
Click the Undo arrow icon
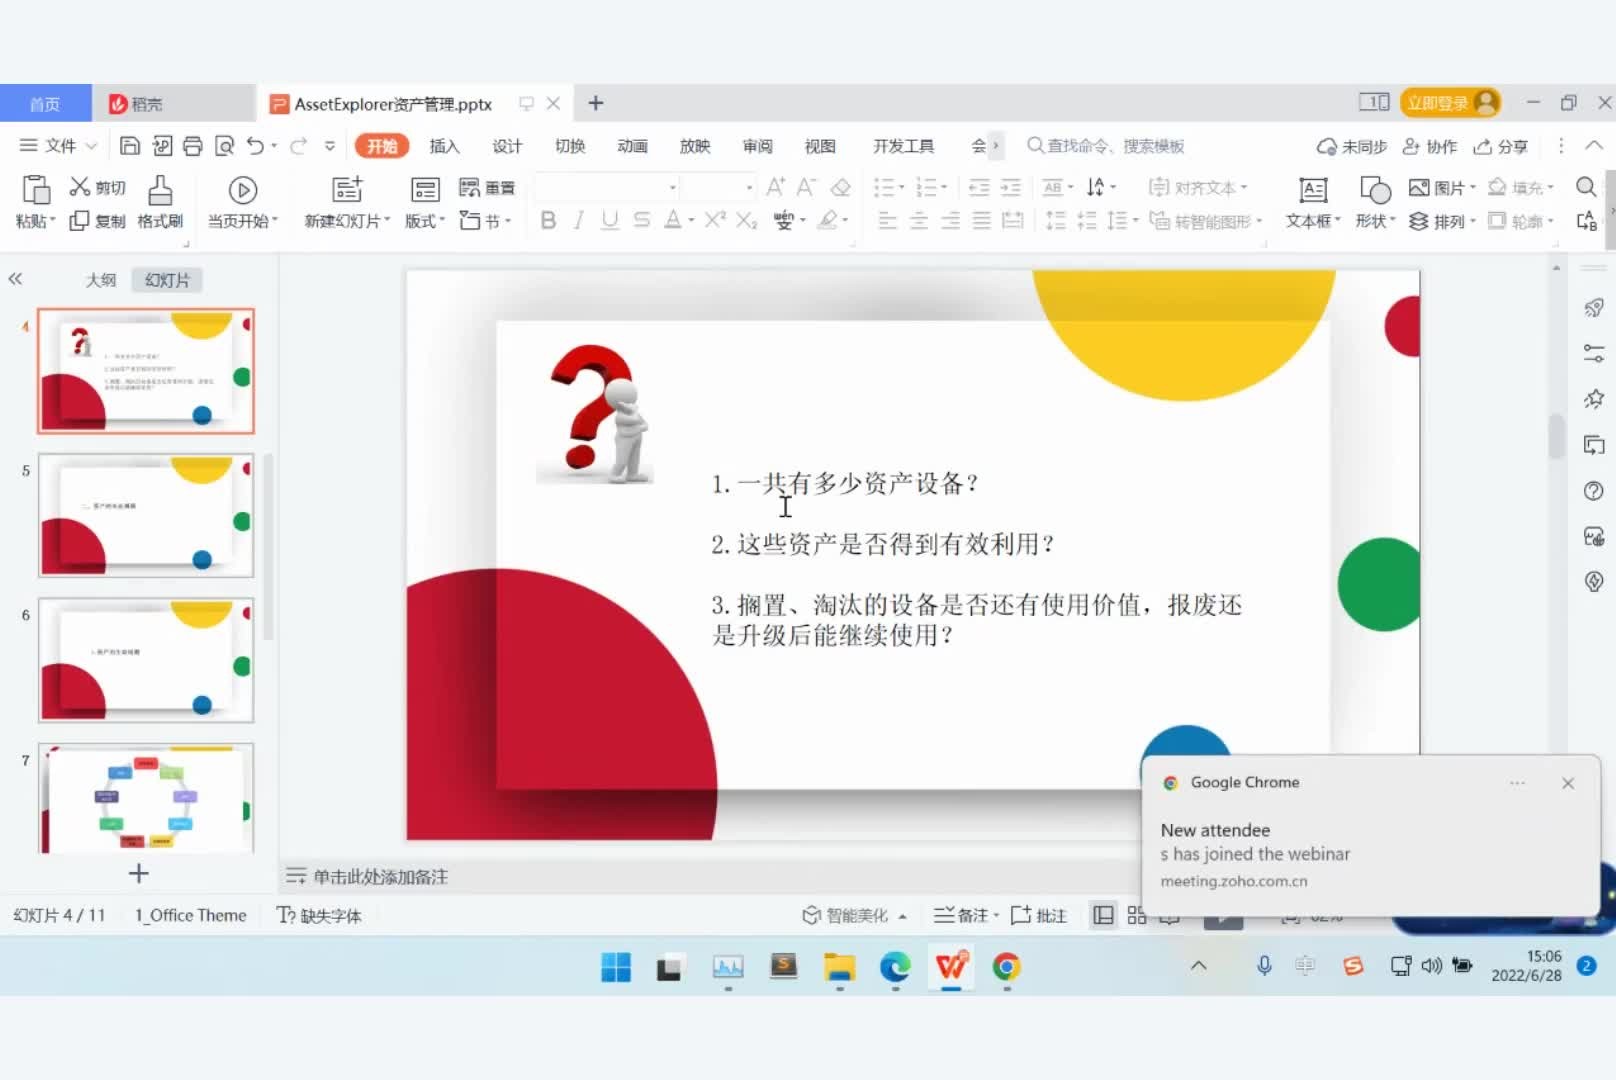tap(256, 146)
